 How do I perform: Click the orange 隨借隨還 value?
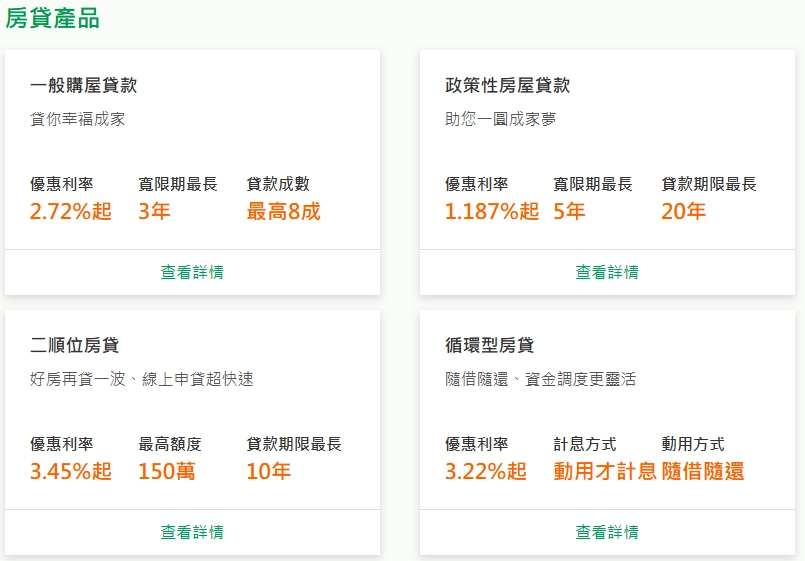tap(703, 472)
